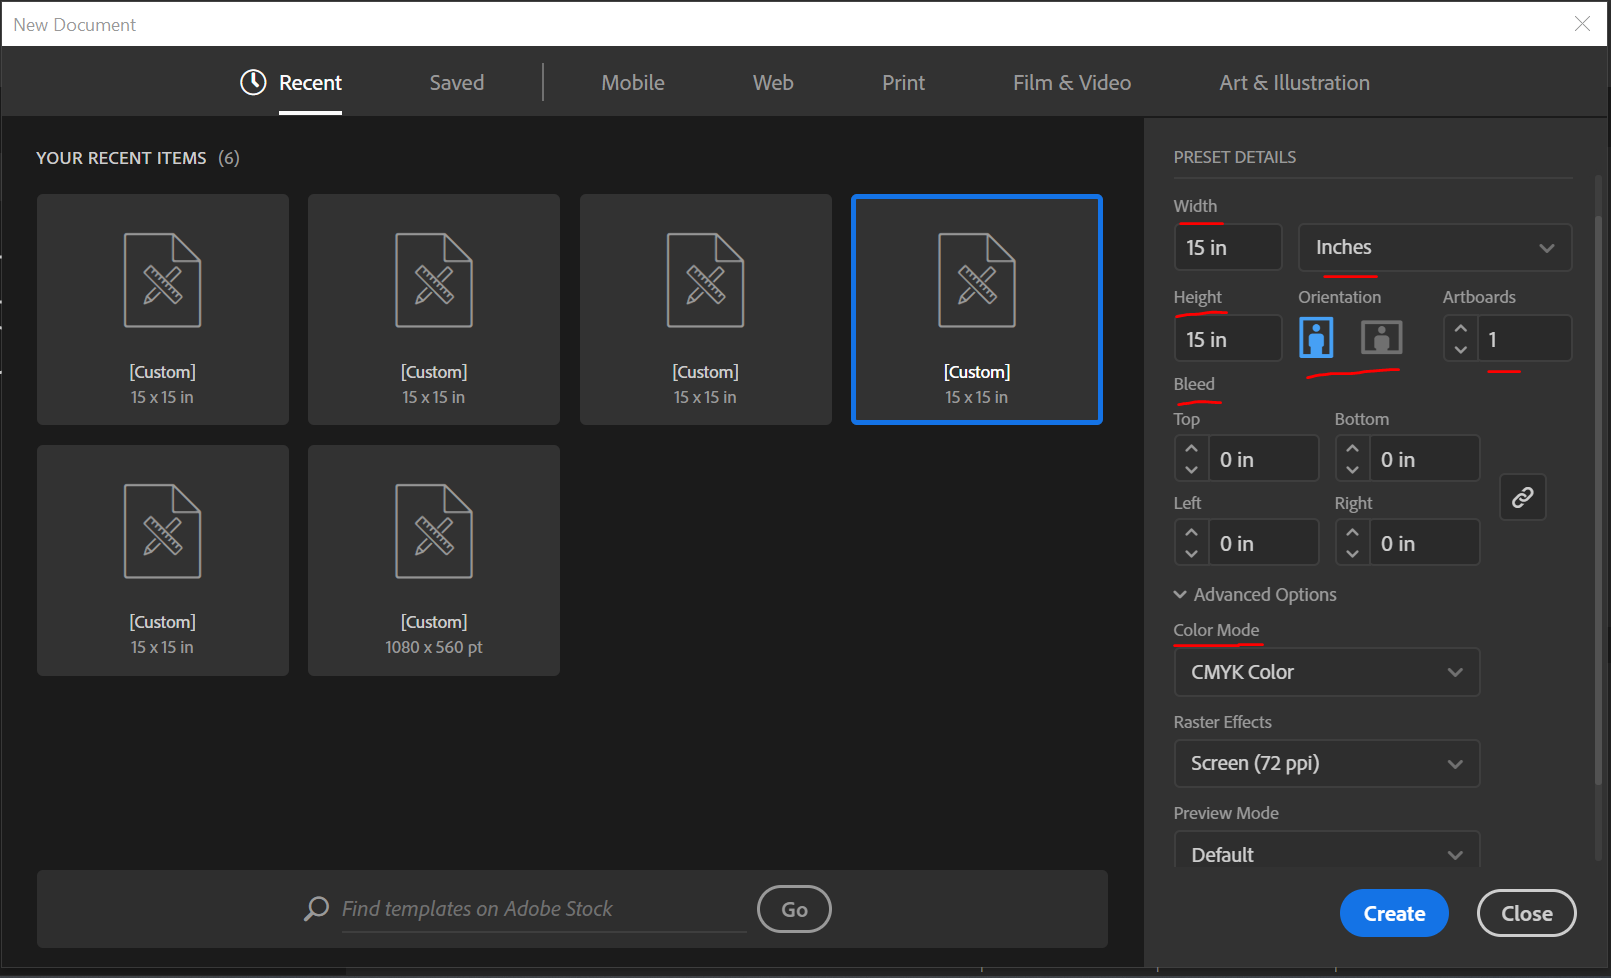Open the Raster Effects Screen (72 ppi) dropdown
The height and width of the screenshot is (978, 1611).
click(1326, 764)
